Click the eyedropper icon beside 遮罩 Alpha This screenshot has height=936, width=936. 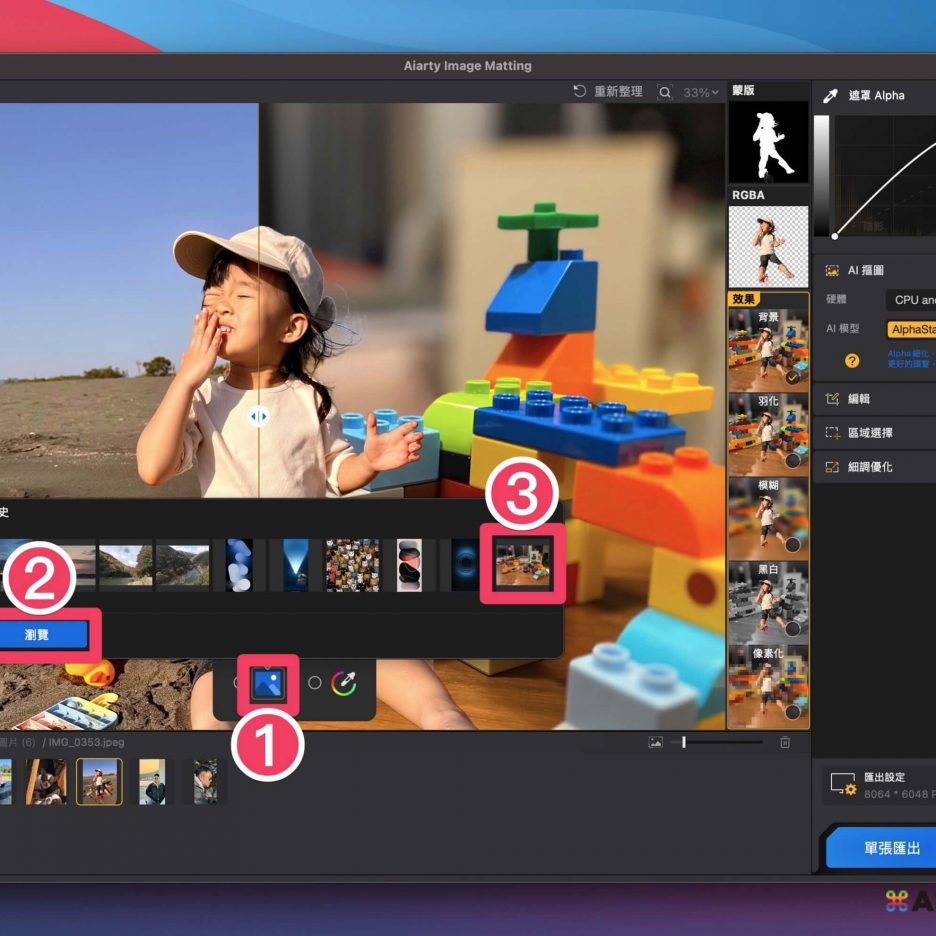[x=829, y=96]
